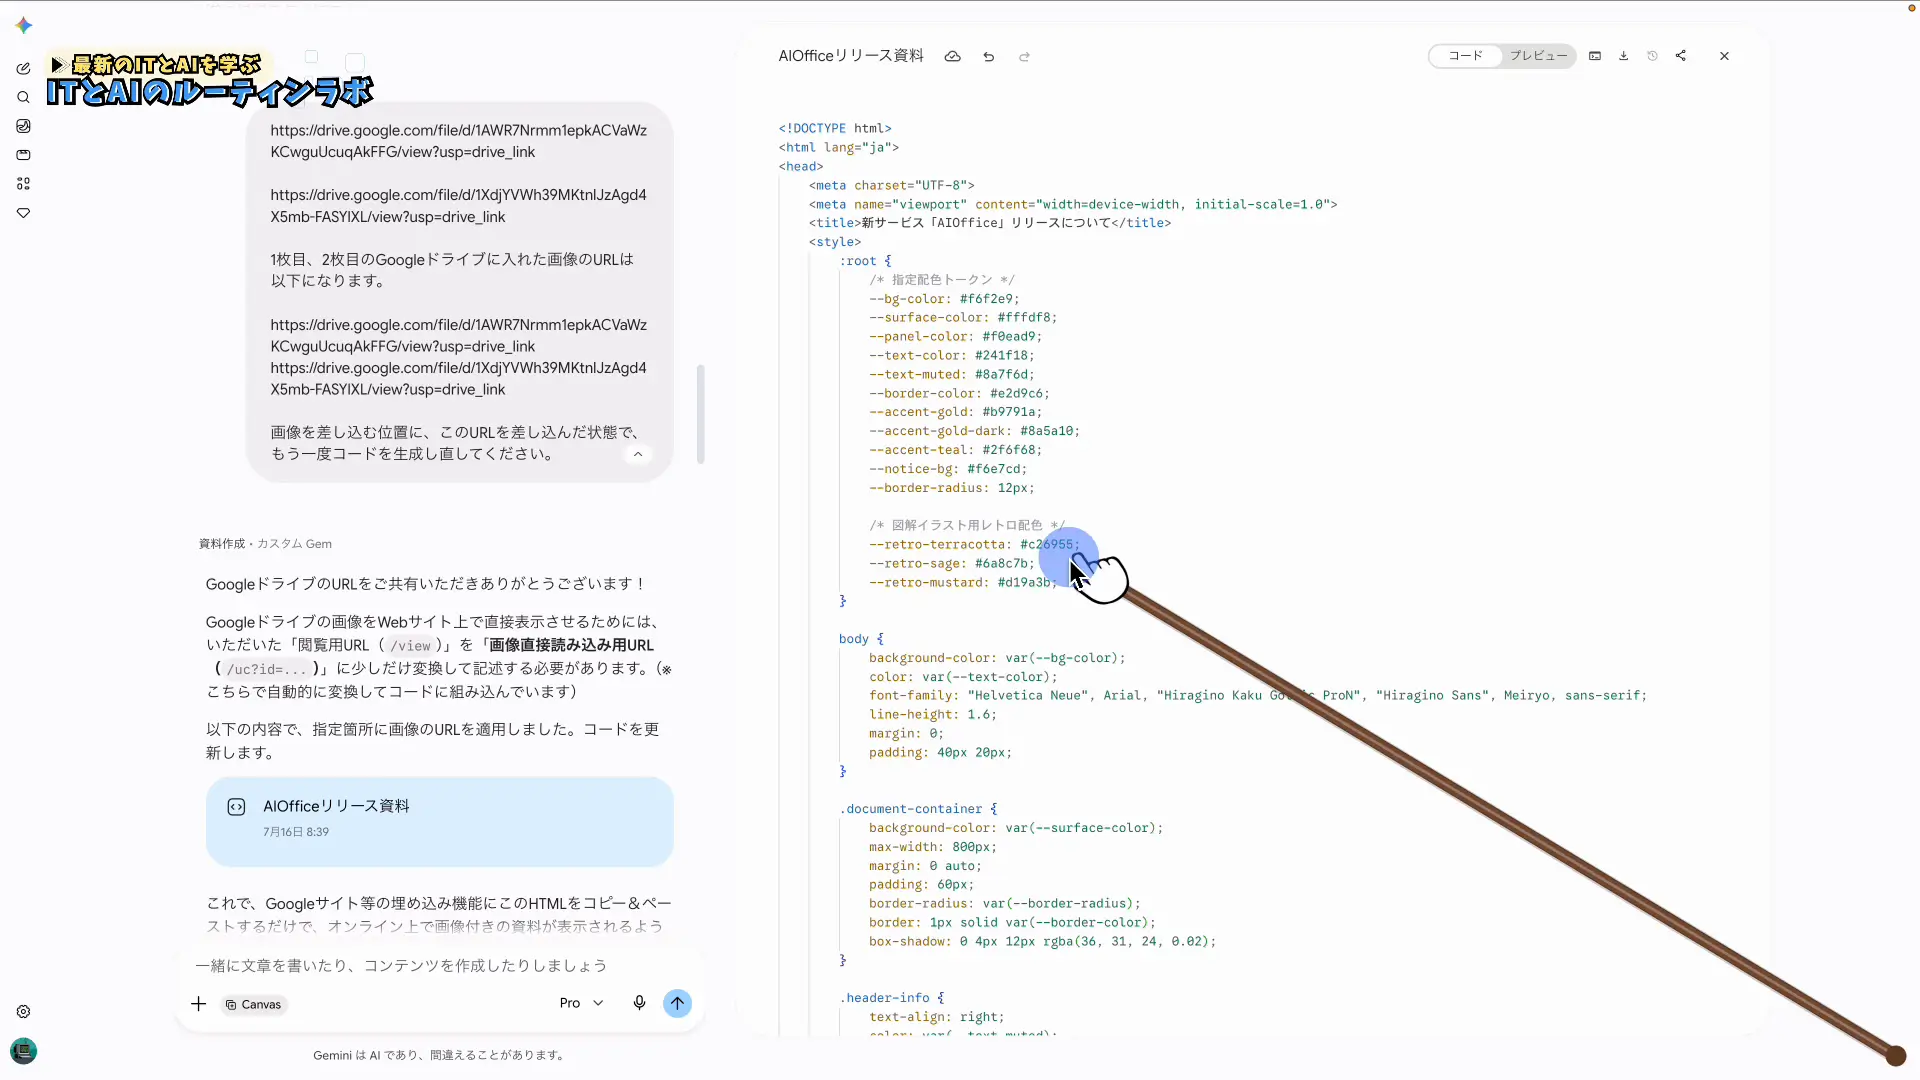Download the AIOffice canvas code
The width and height of the screenshot is (1920, 1080).
pos(1624,56)
